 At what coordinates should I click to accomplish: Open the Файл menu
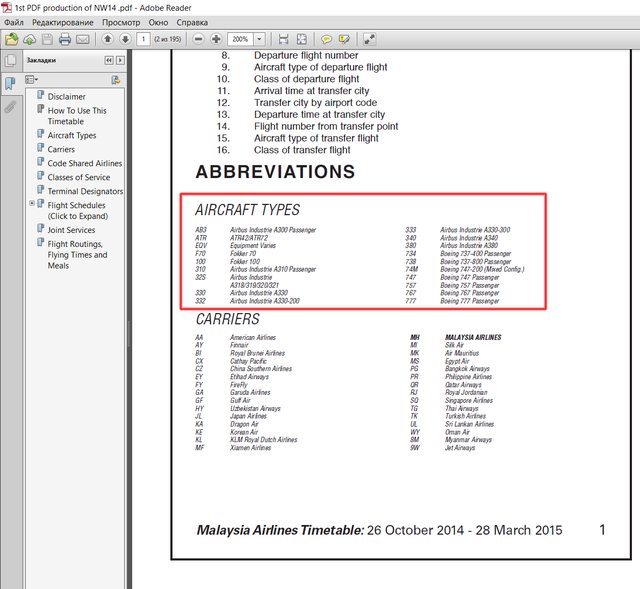click(x=14, y=22)
